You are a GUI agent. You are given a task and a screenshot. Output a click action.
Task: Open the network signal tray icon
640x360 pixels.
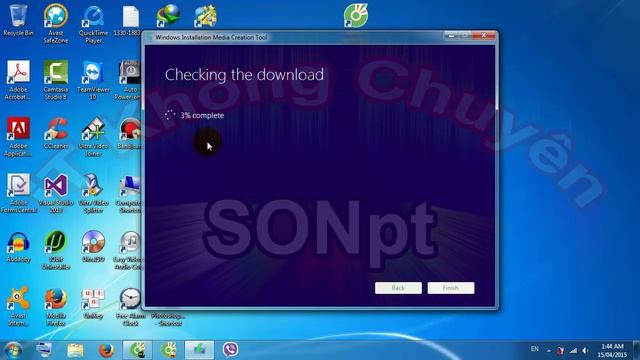coord(573,350)
